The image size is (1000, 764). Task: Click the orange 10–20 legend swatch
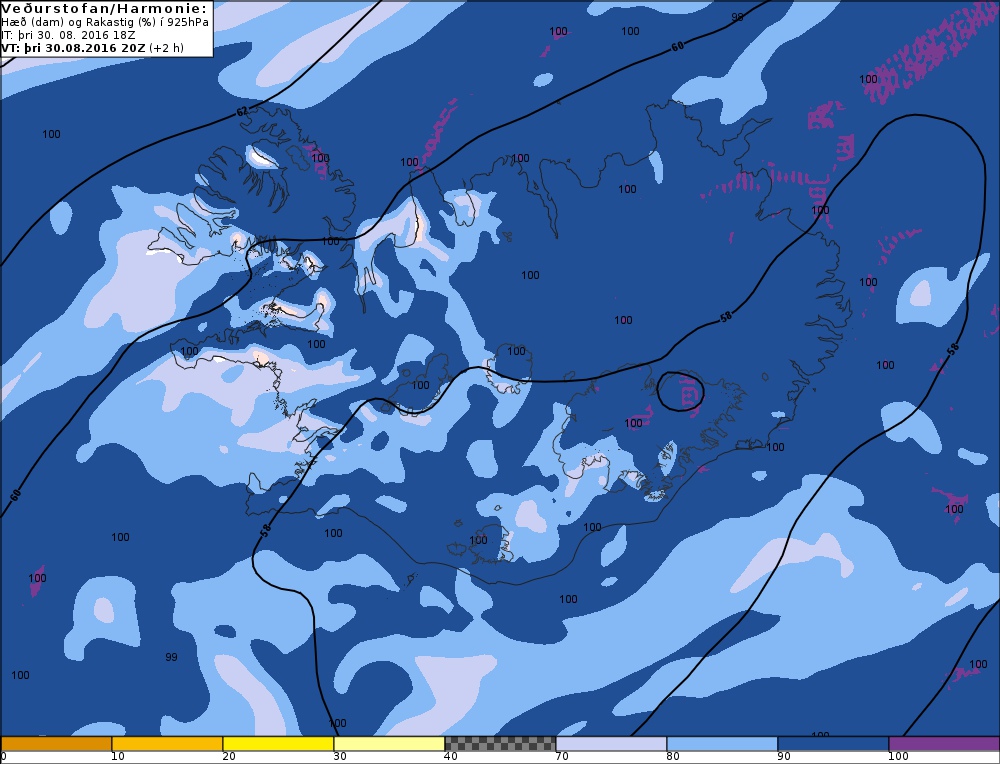tap(167, 744)
